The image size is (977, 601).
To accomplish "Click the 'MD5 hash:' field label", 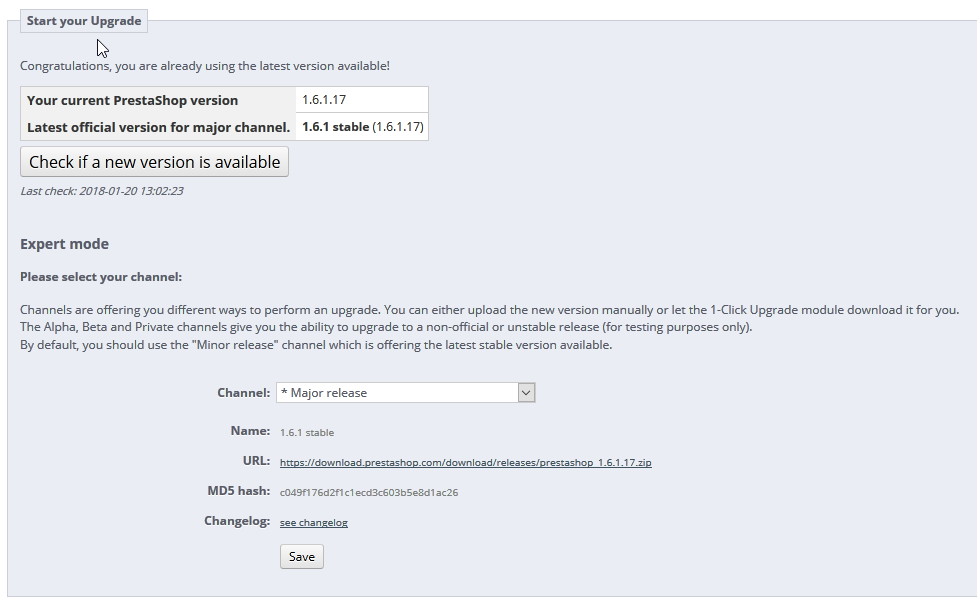I will pos(238,491).
